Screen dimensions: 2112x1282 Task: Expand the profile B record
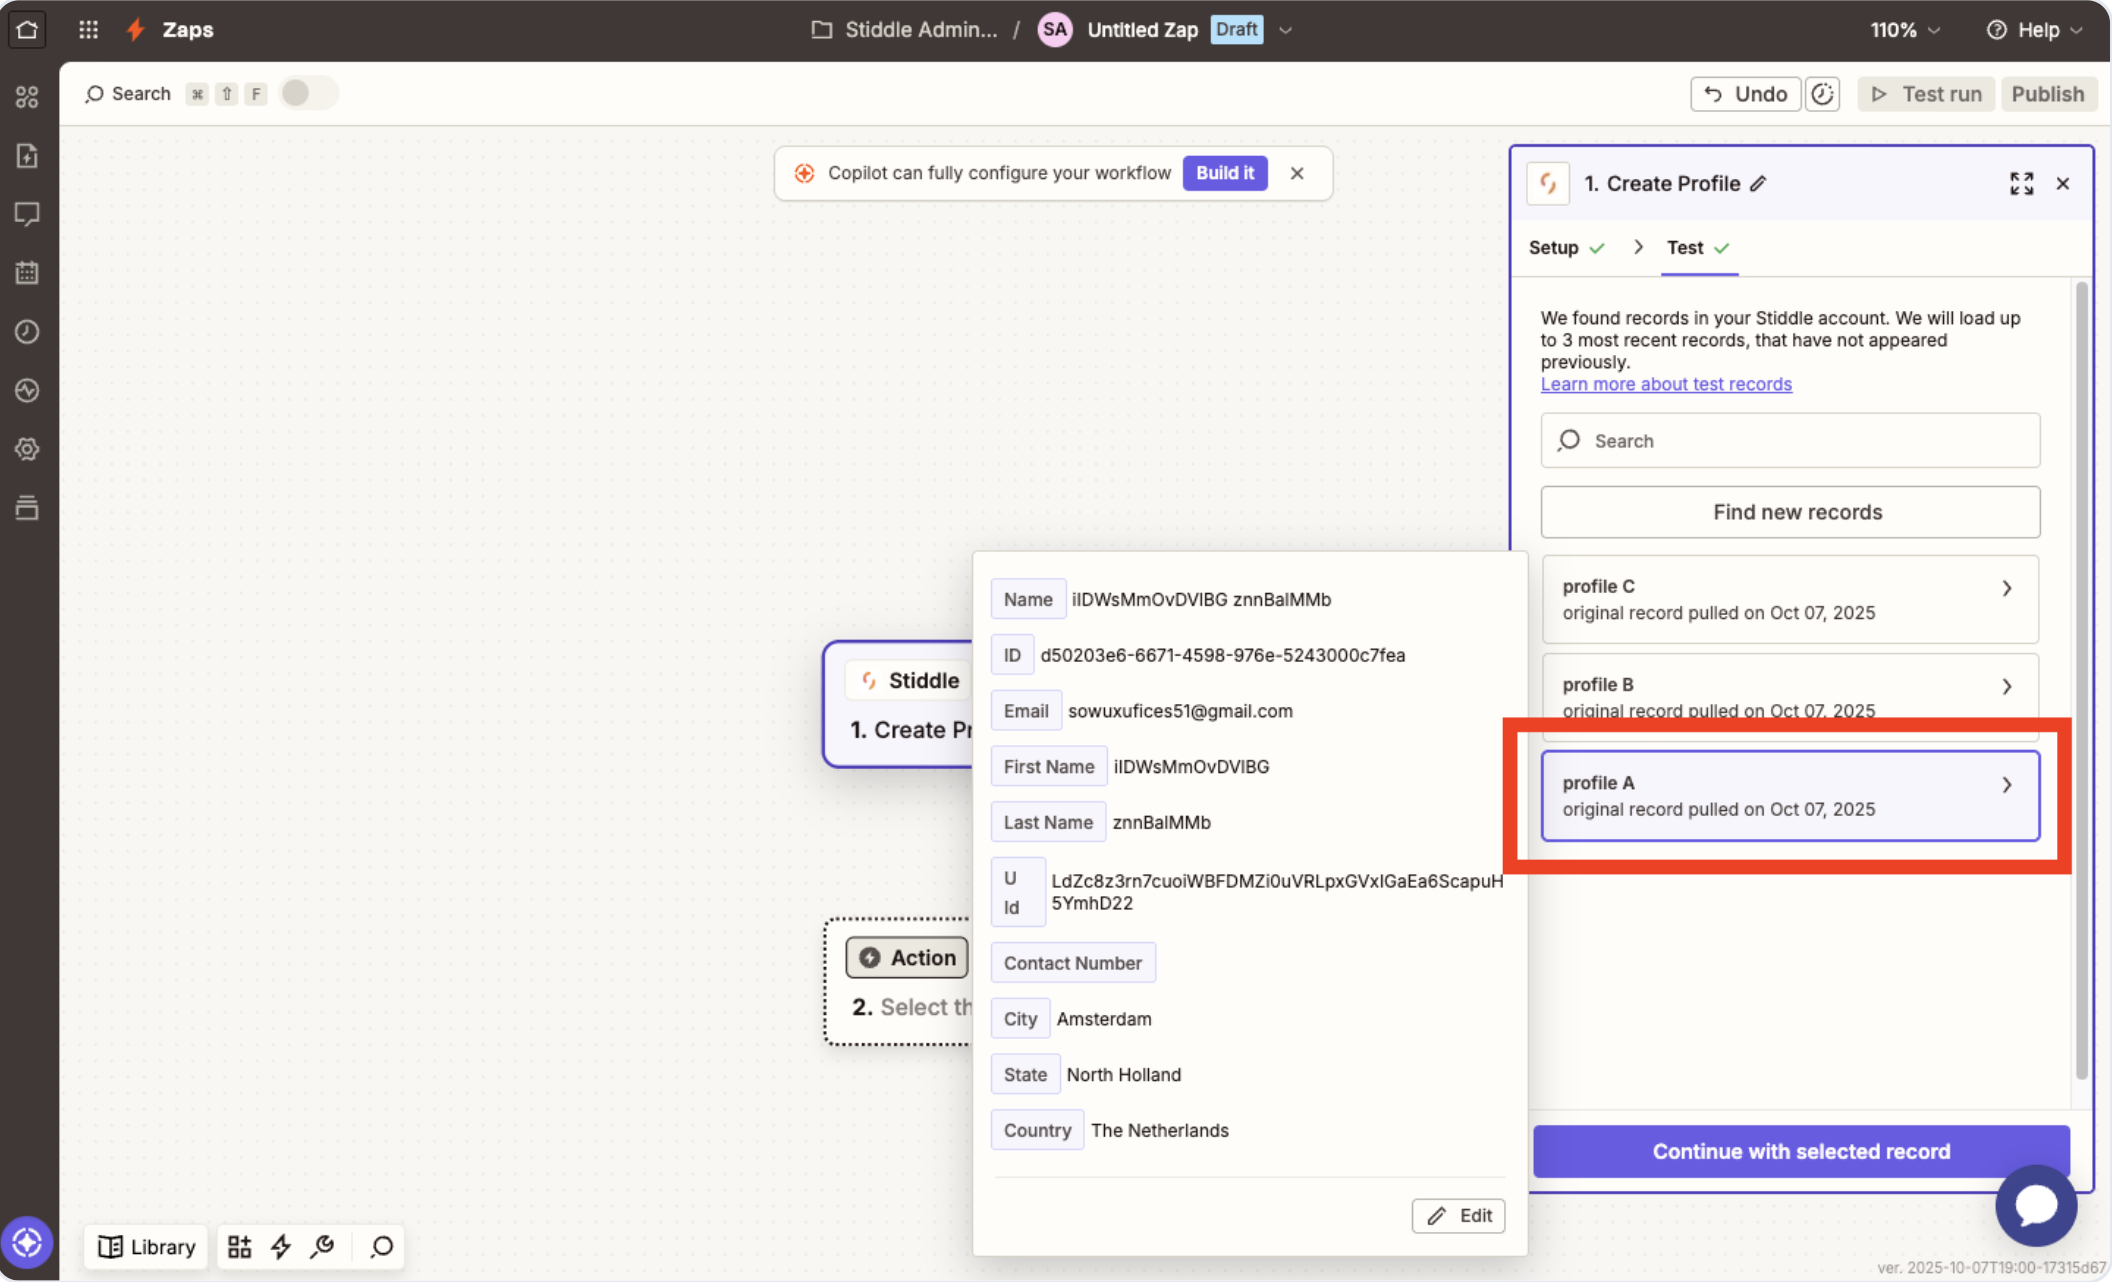click(2006, 686)
